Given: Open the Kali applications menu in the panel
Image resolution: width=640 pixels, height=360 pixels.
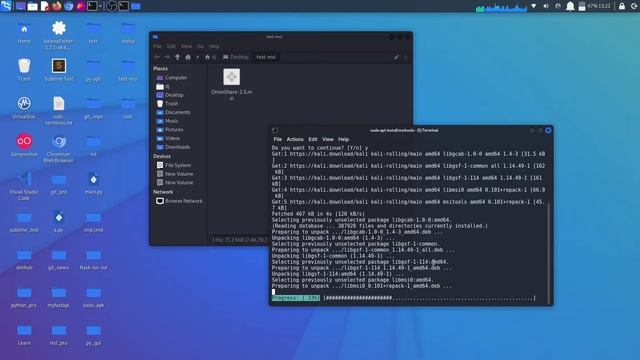Looking at the screenshot, I should [x=6, y=6].
